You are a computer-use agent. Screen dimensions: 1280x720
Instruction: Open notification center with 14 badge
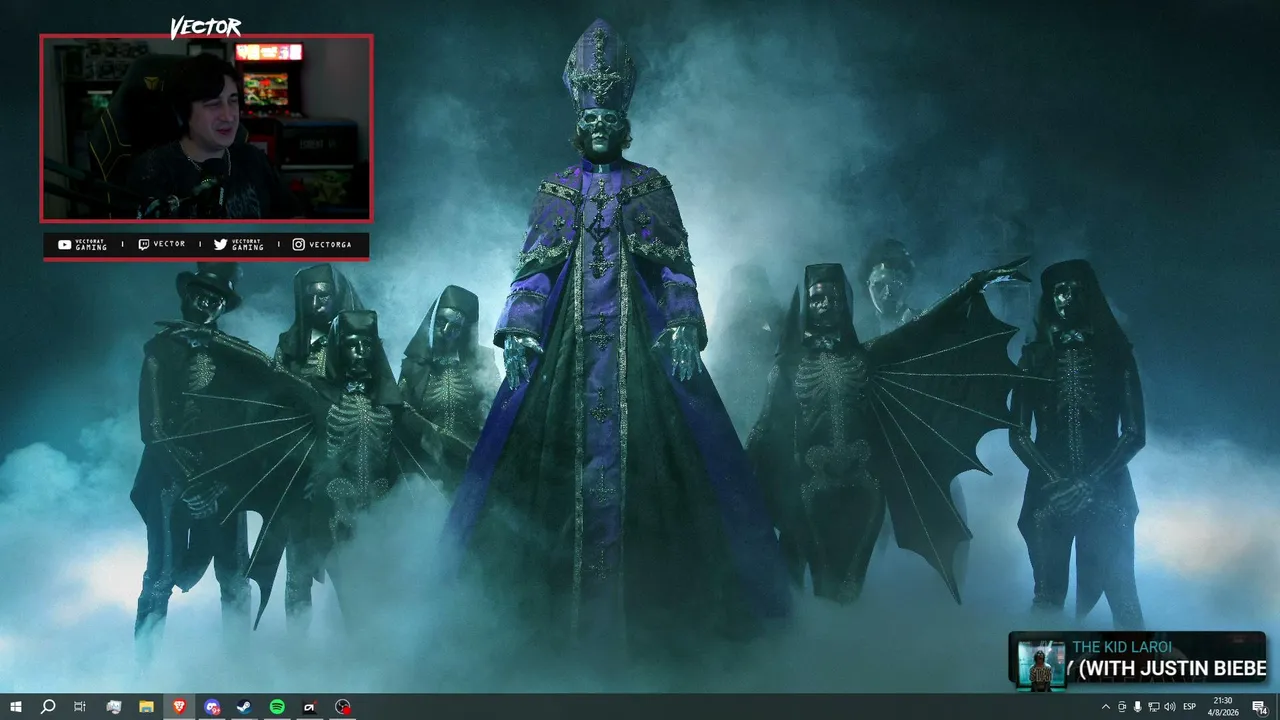(1260, 707)
